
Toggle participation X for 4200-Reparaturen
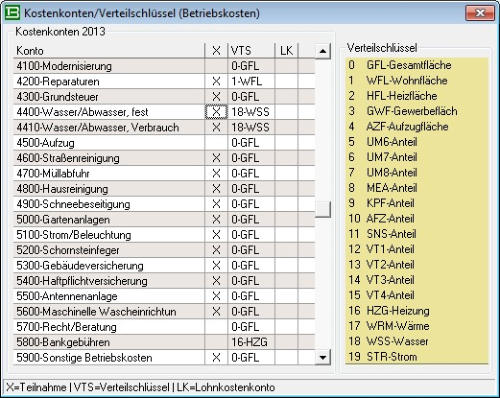[x=216, y=81]
